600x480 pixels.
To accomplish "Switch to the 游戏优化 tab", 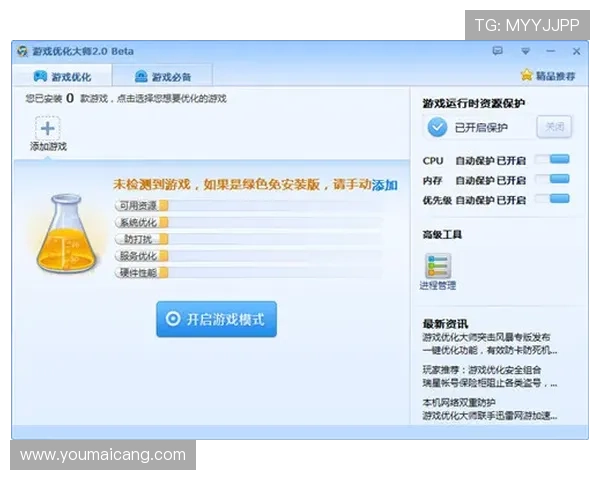I will coord(62,76).
